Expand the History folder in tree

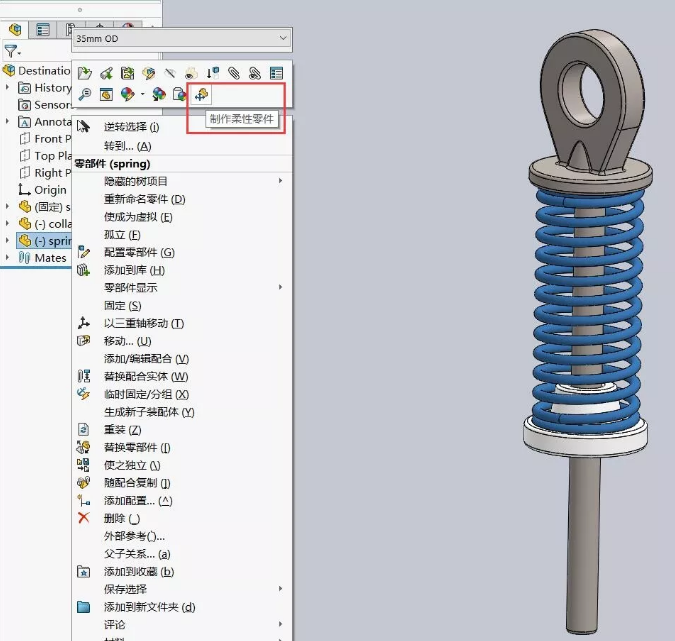coord(8,88)
